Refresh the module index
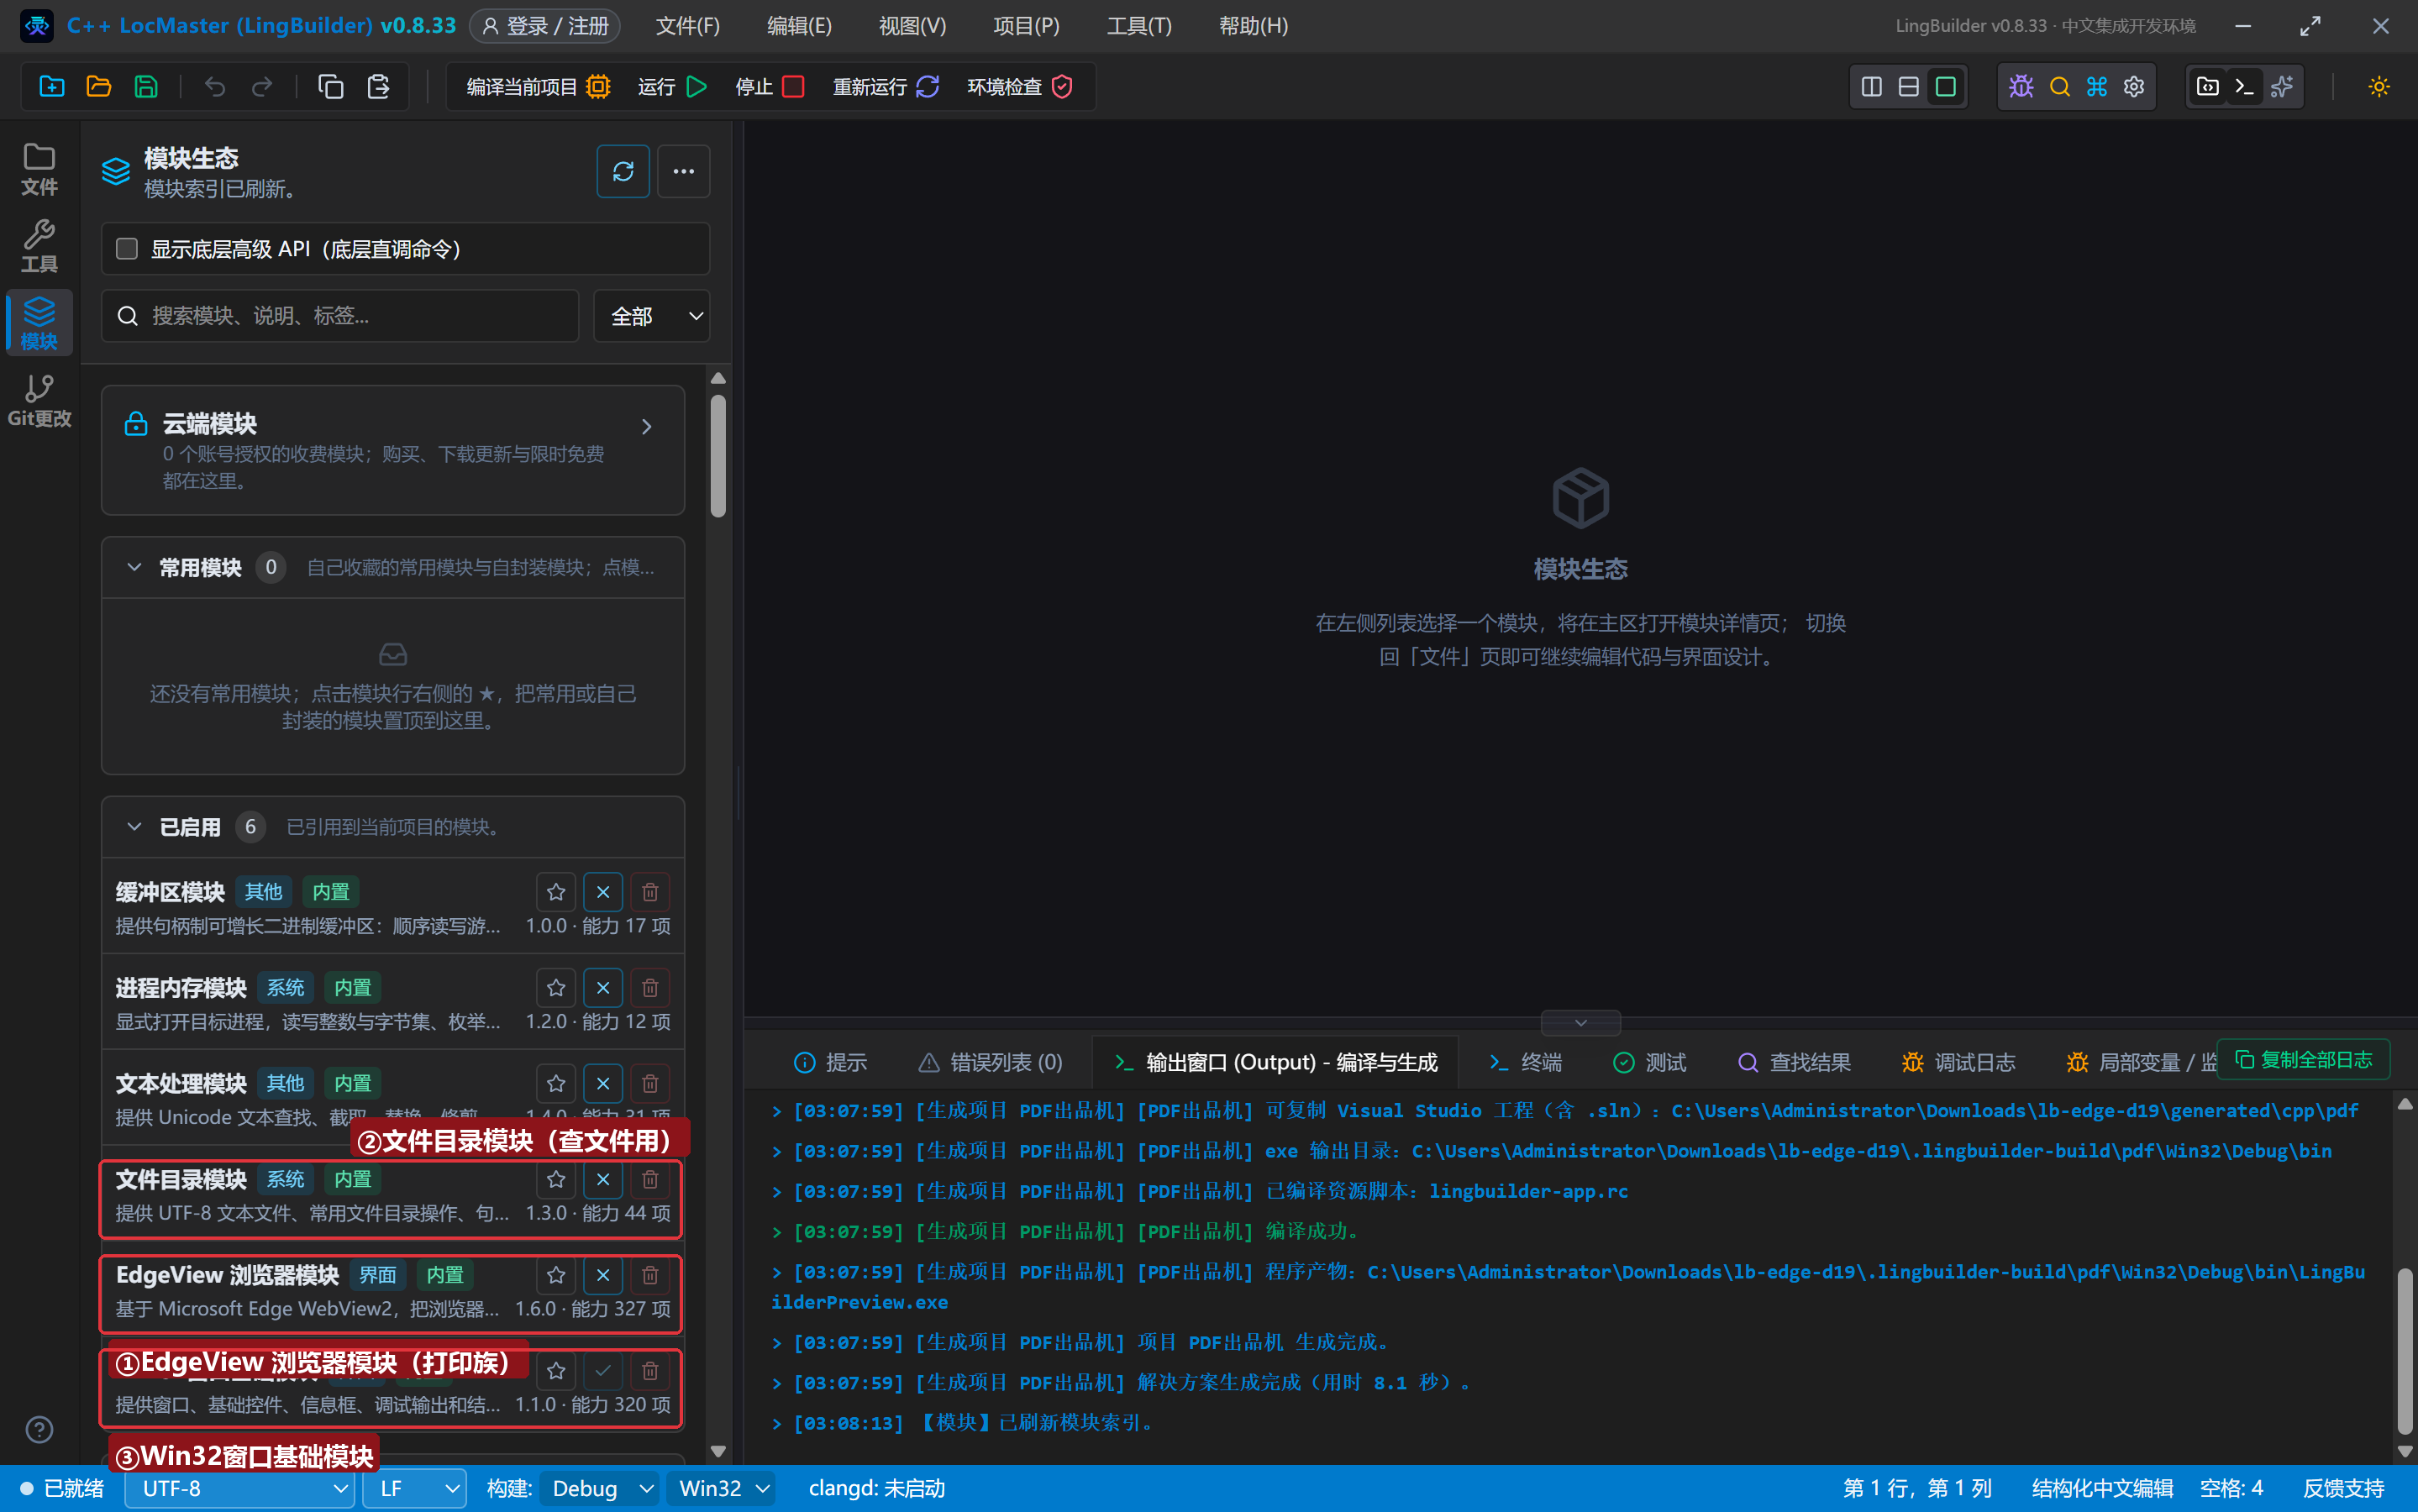This screenshot has width=2418, height=1512. [x=623, y=172]
